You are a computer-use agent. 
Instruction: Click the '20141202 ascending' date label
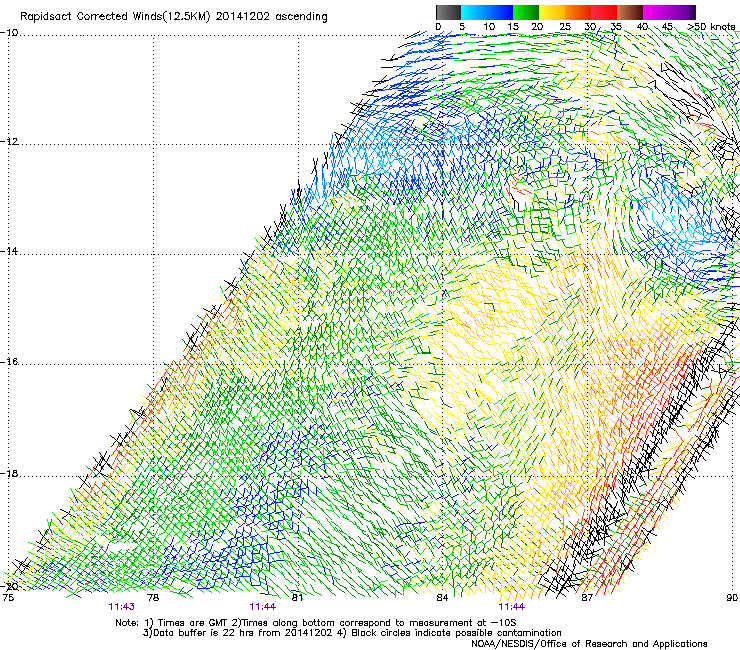coord(271,17)
